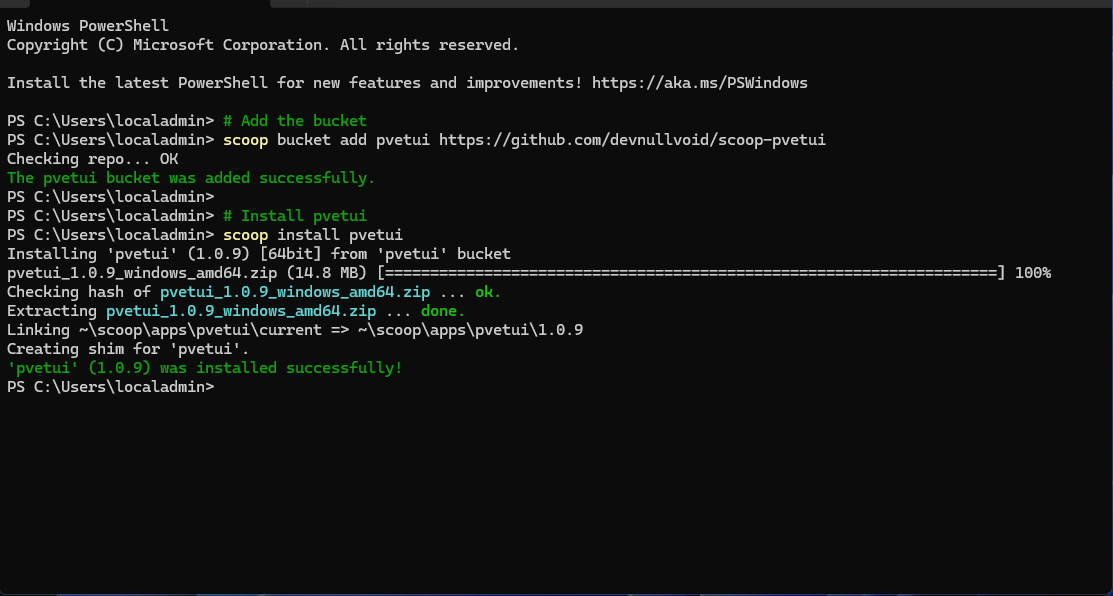Open the aka.ms/PSWindows link
Image resolution: width=1113 pixels, height=596 pixels.
tap(699, 83)
